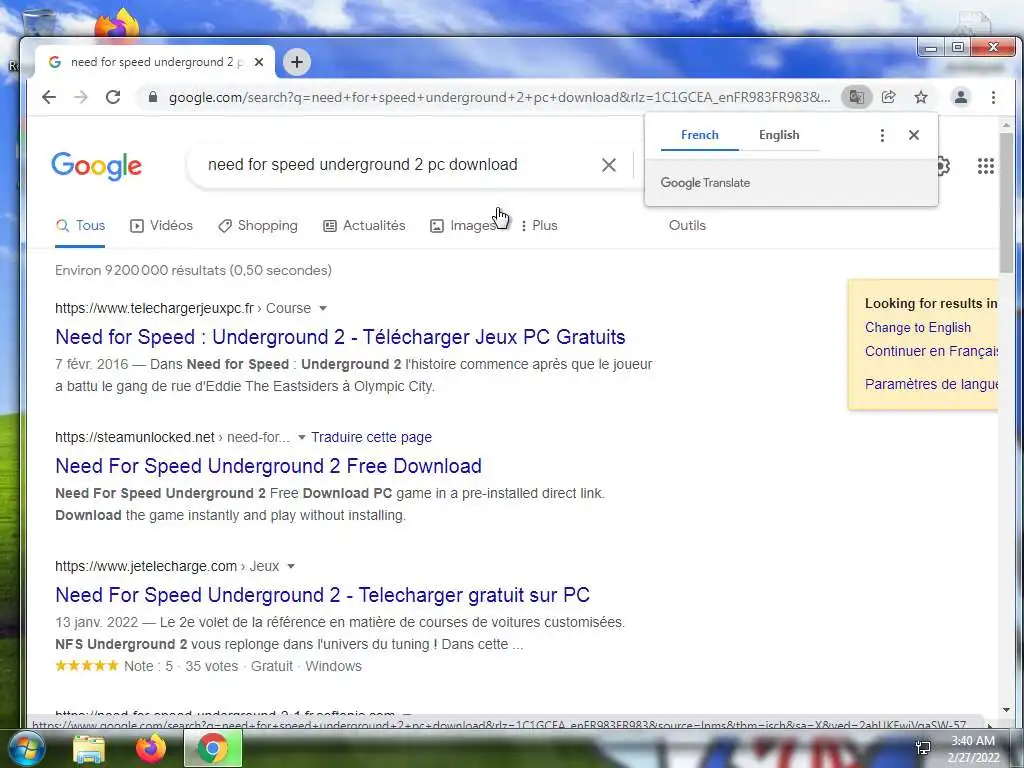Image resolution: width=1024 pixels, height=768 pixels.
Task: Click the https://steamunlocked.net breadcrumb
Action: click(135, 438)
